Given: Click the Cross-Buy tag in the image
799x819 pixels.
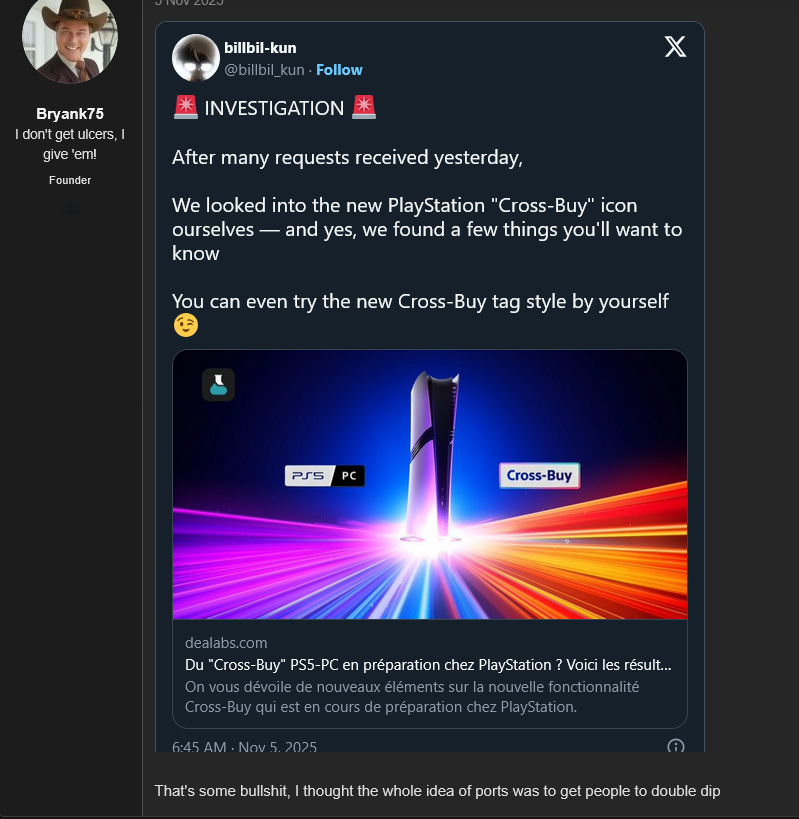Looking at the screenshot, I should click(539, 476).
